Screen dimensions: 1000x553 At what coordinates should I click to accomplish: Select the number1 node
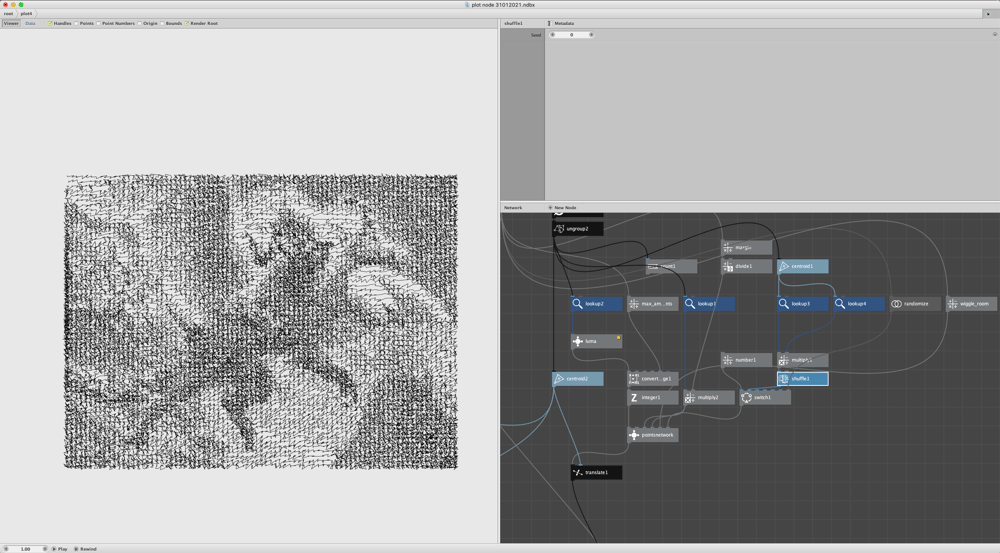tap(746, 360)
